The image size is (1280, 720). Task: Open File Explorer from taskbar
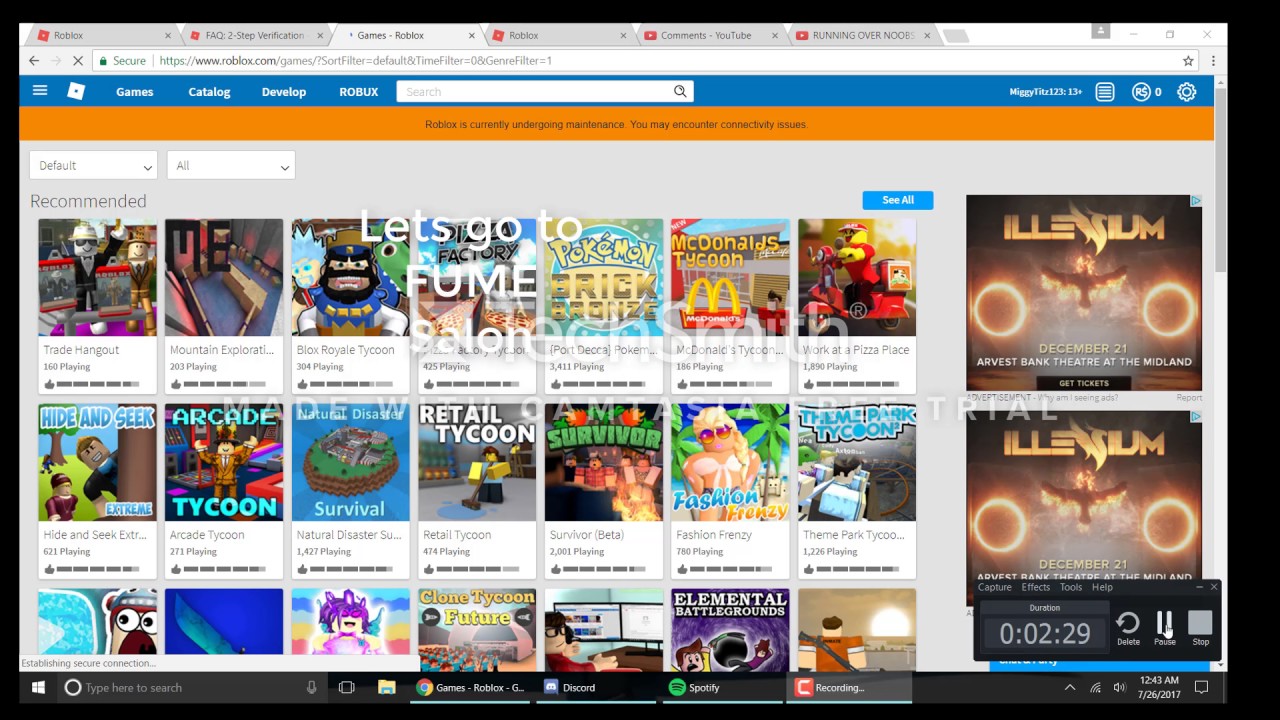(x=387, y=687)
